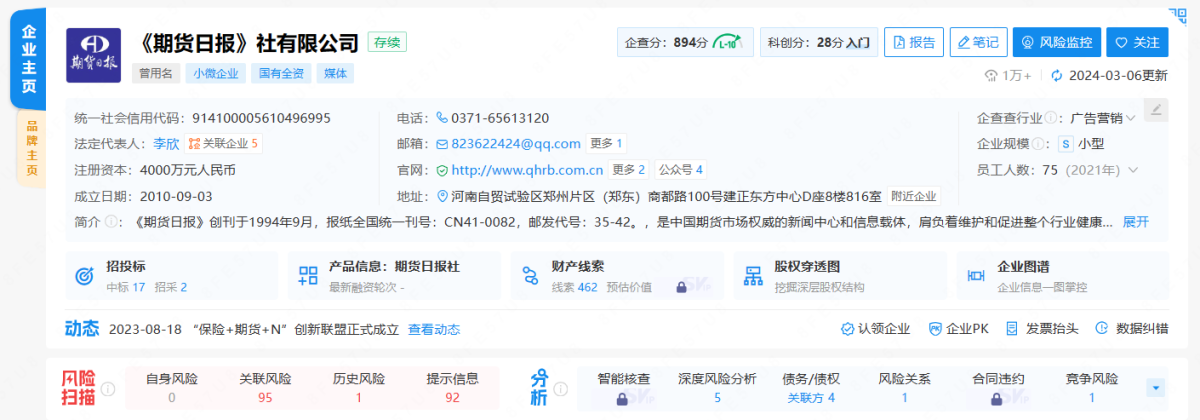Open 关联企业 5 link
The height and width of the screenshot is (420, 1200).
(223, 144)
